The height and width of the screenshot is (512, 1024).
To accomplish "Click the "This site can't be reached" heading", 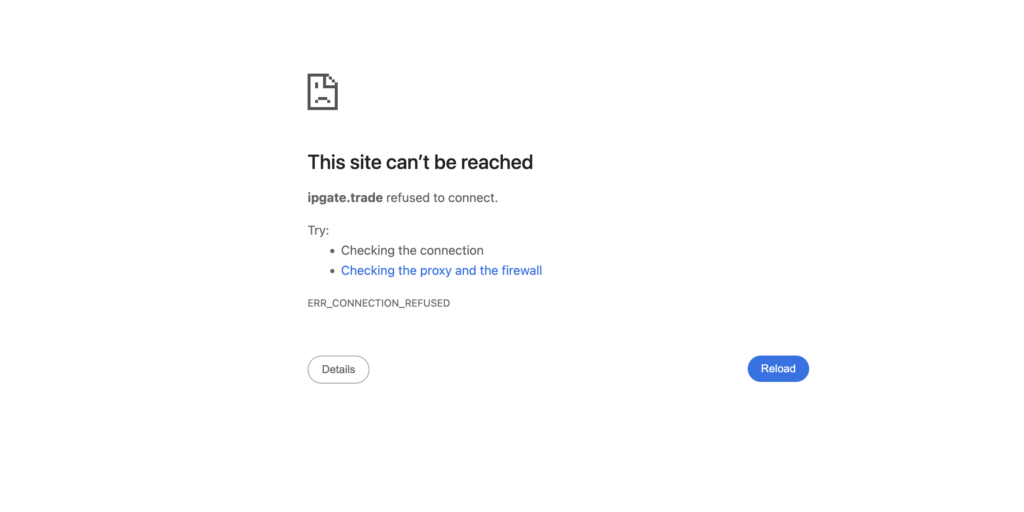I will tap(420, 162).
